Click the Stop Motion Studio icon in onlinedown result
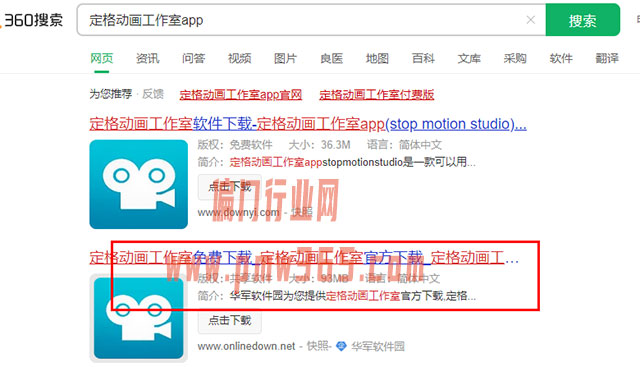640x367 pixels. [x=138, y=318]
